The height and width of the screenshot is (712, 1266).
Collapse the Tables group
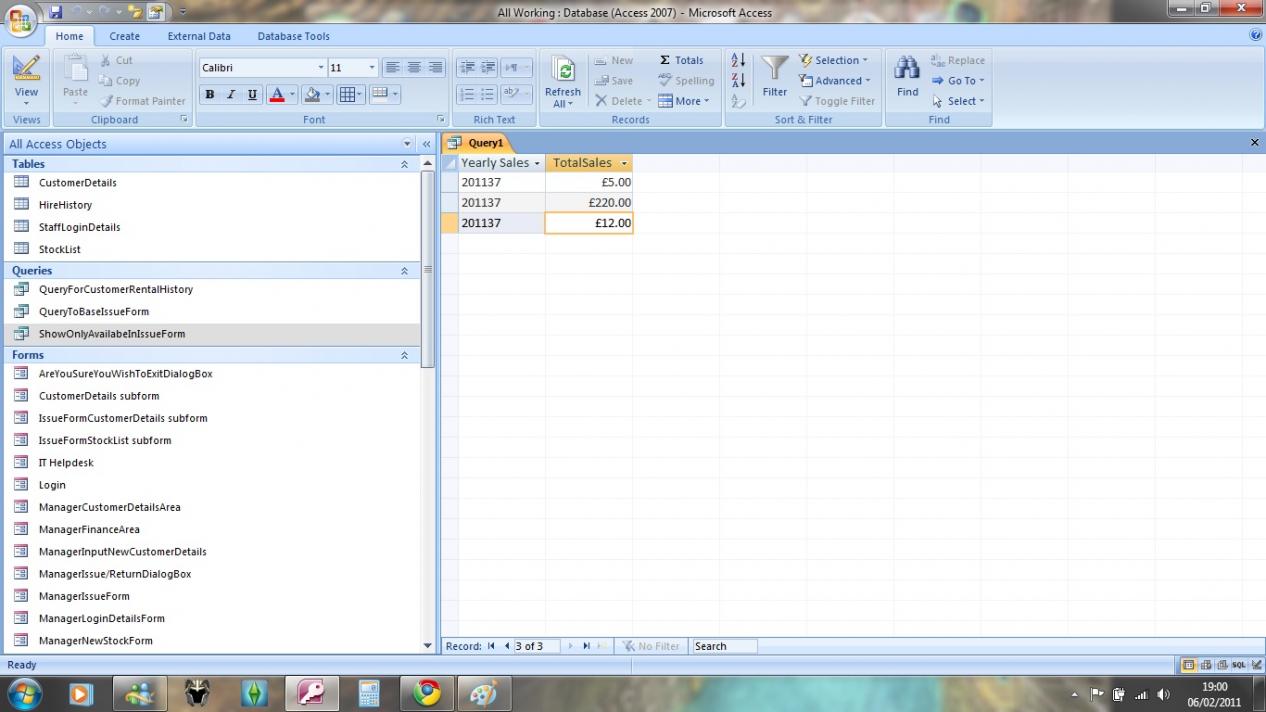pos(405,164)
